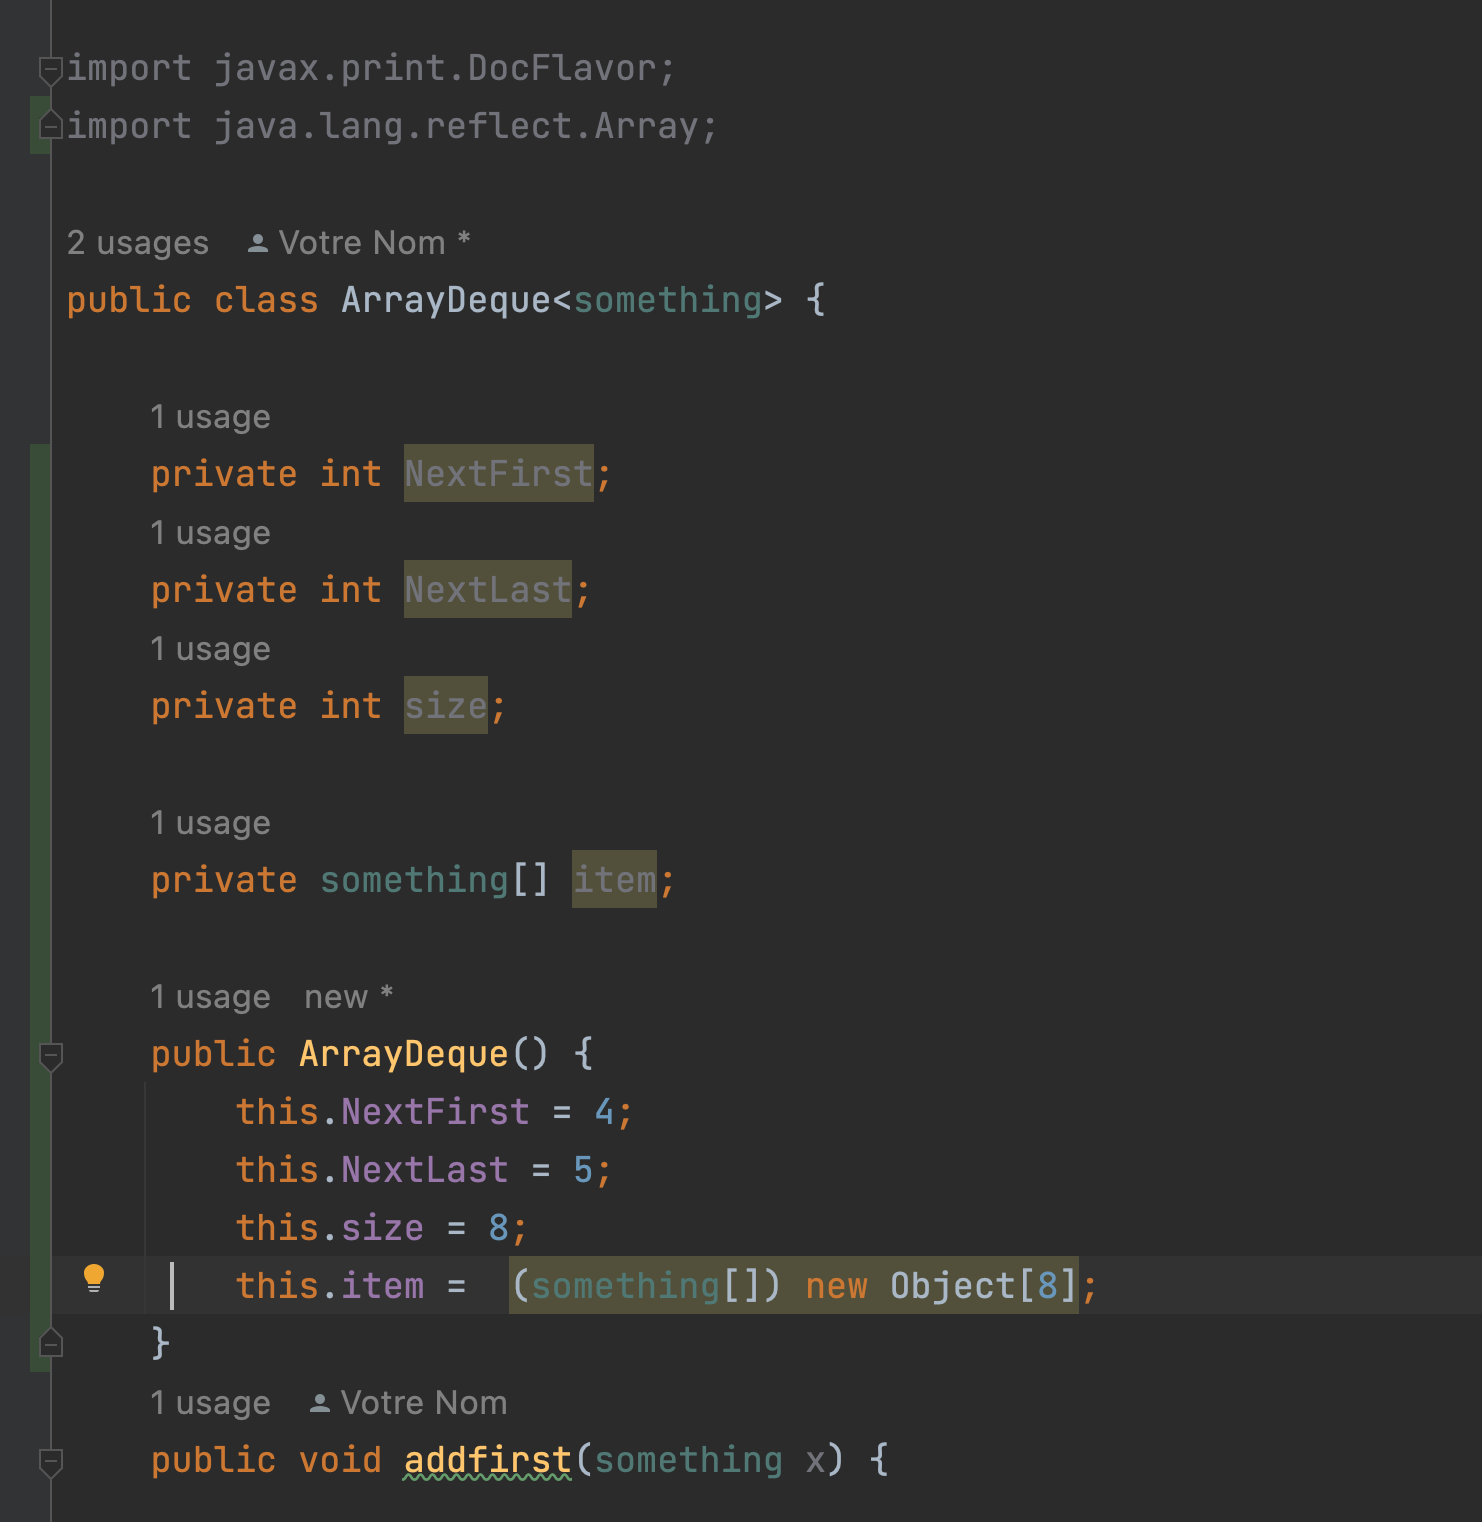Viewport: 1482px width, 1522px height.
Task: Click the yellow lightbulb quick-fix icon
Action: [94, 1278]
